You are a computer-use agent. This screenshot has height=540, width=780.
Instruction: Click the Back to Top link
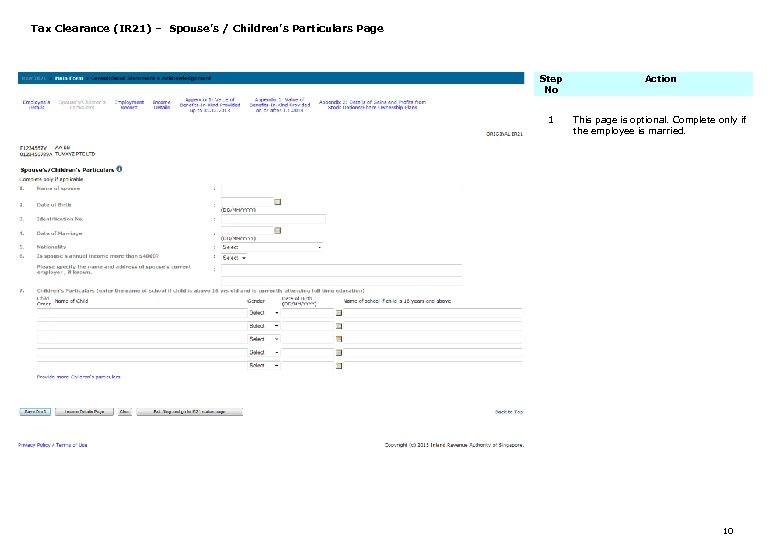pos(508,412)
